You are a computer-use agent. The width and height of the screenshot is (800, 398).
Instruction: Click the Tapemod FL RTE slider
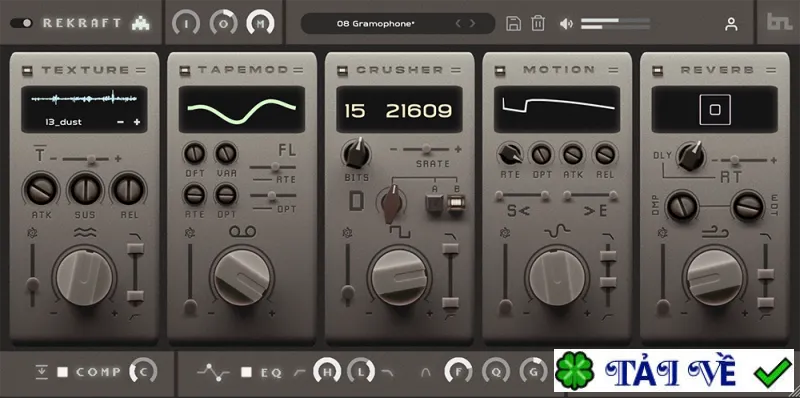pos(272,167)
